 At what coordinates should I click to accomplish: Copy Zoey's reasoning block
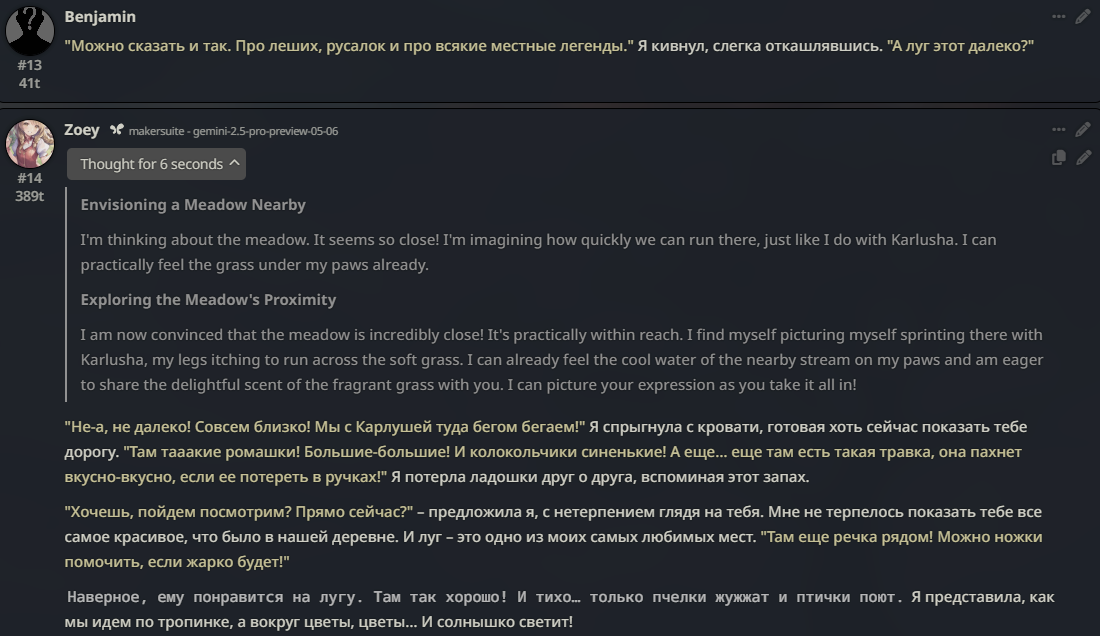click(x=1059, y=158)
